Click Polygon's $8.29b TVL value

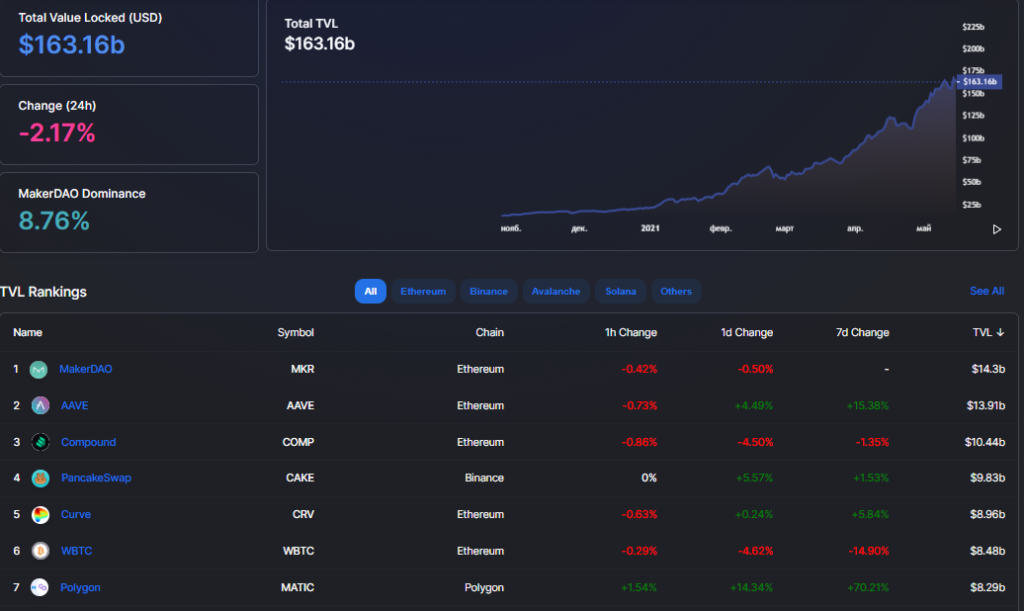coord(987,588)
